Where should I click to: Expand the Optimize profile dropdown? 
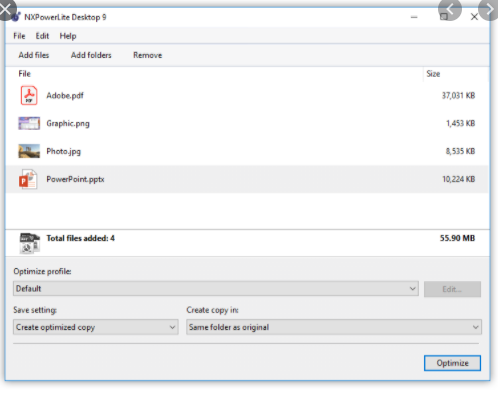click(216, 289)
